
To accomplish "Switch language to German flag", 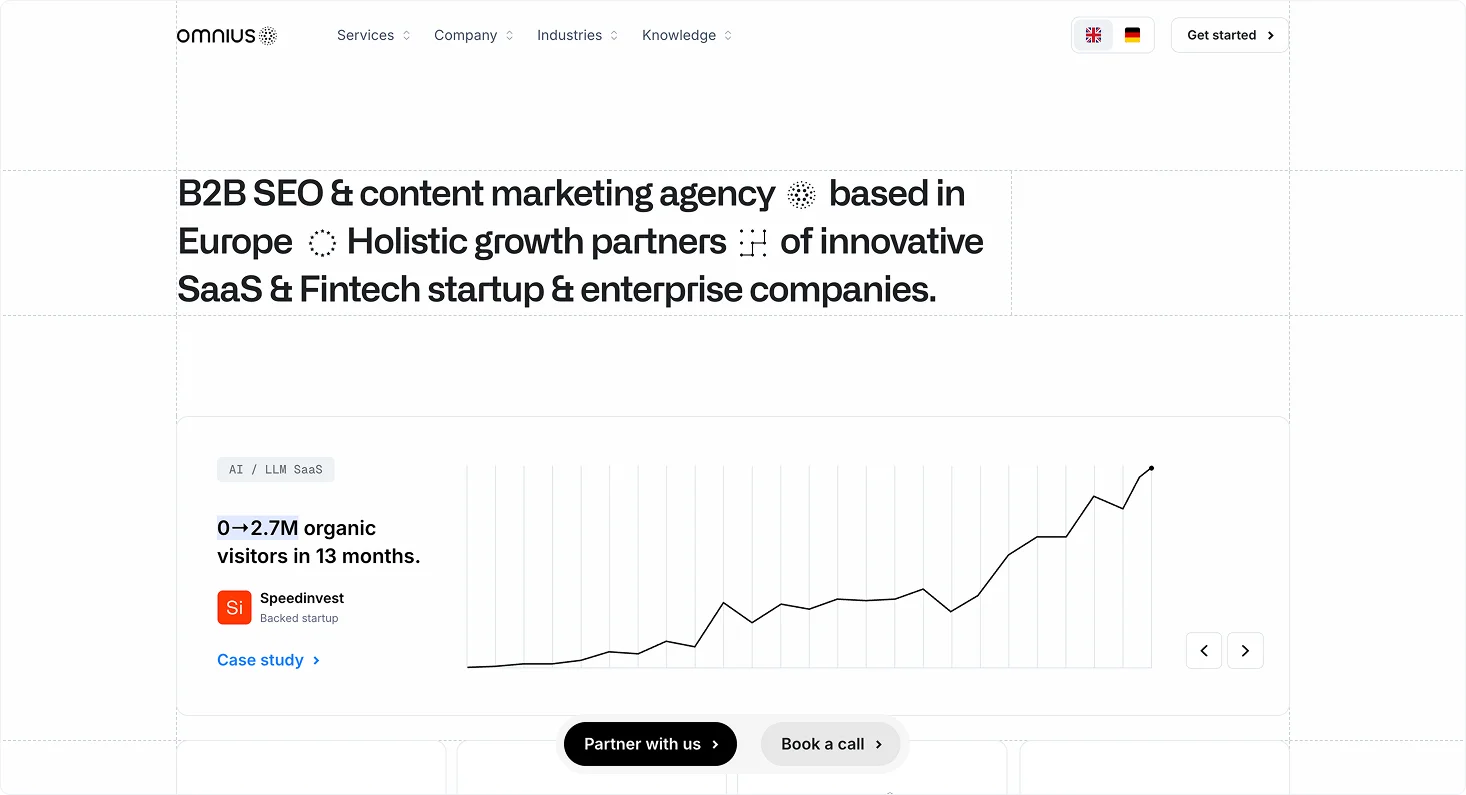I will (x=1132, y=35).
